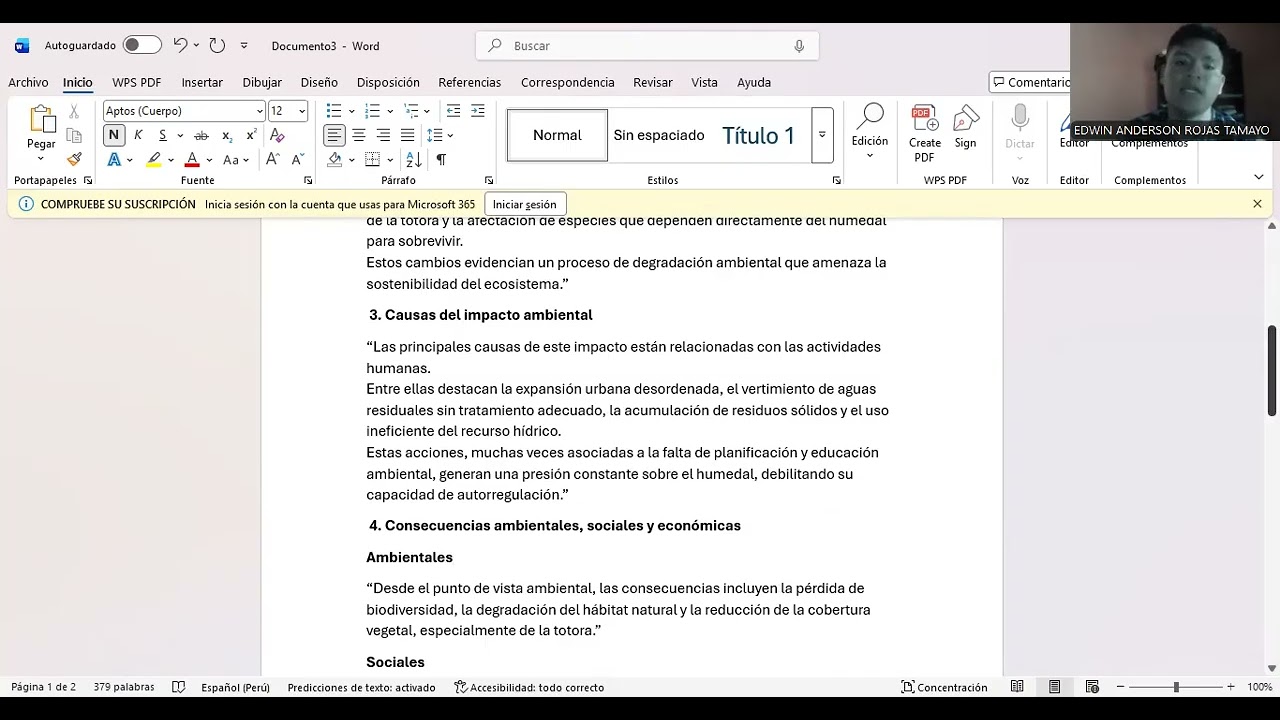Click the spelling check book icon in status bar
The width and height of the screenshot is (1280, 720).
click(x=179, y=687)
